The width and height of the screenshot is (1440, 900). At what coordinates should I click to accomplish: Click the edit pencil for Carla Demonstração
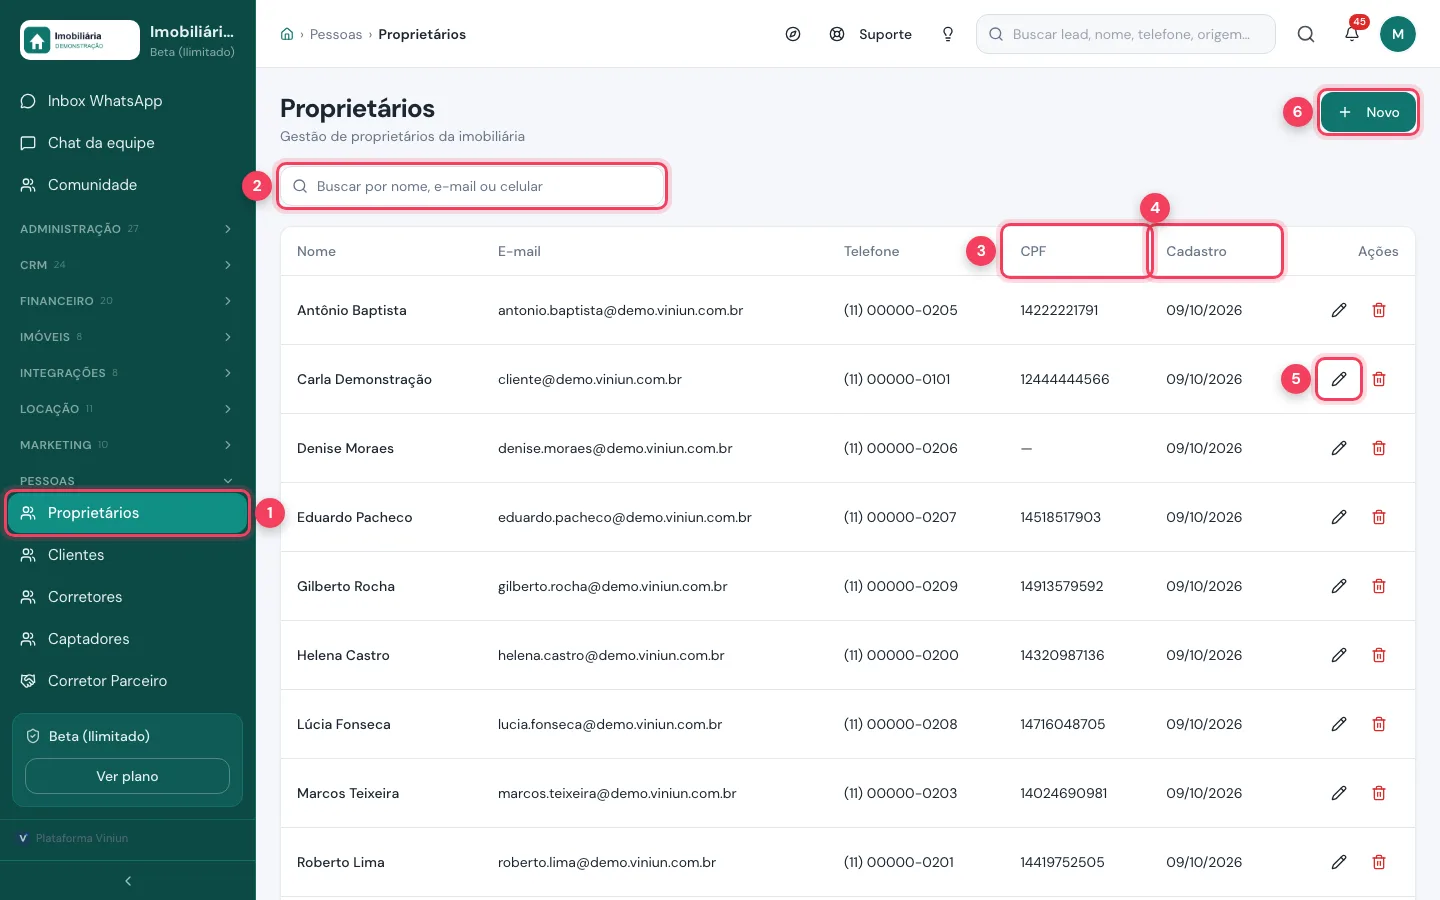tap(1339, 379)
